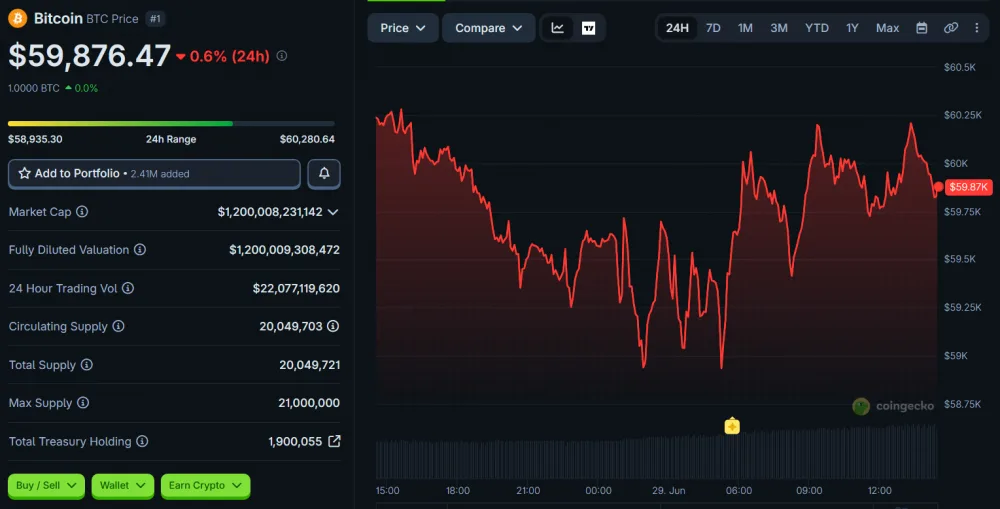This screenshot has height=509, width=1000.
Task: Click the $60,280.64 range high value
Action: [307, 139]
